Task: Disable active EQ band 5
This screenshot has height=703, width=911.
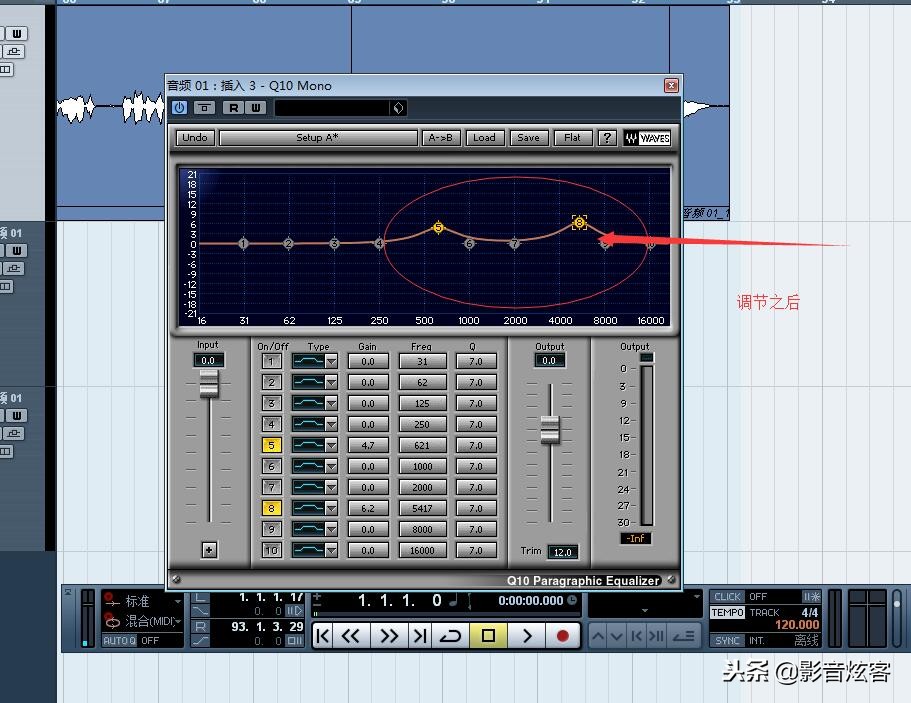Action: point(271,446)
